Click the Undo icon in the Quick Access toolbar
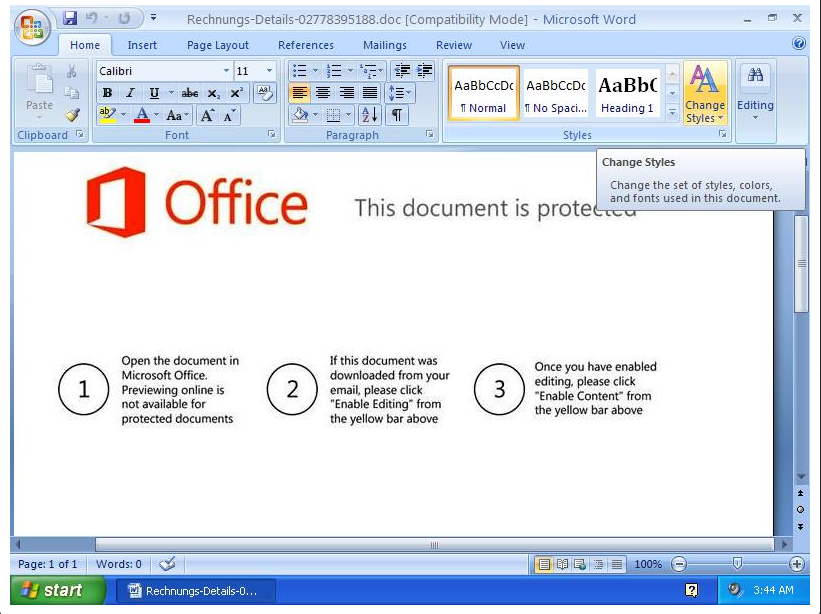Image resolution: width=821 pixels, height=614 pixels. click(92, 18)
